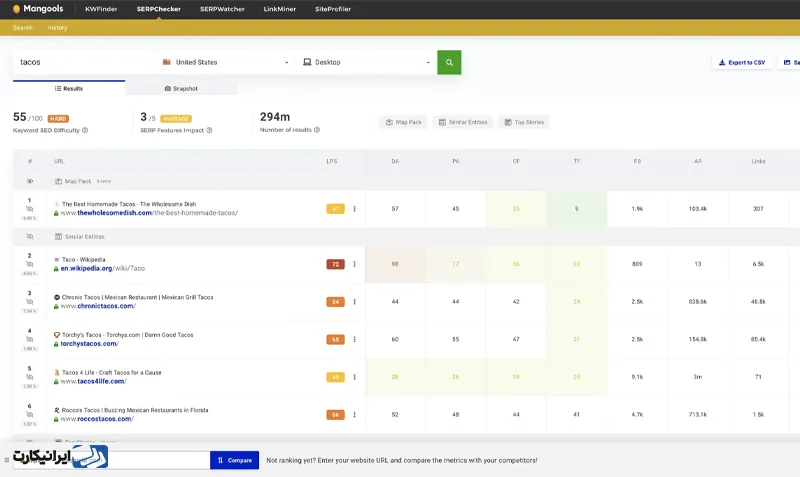Screen dimensions: 800x477
Task: Open more options for torchystacos.com row
Action: coord(355,339)
